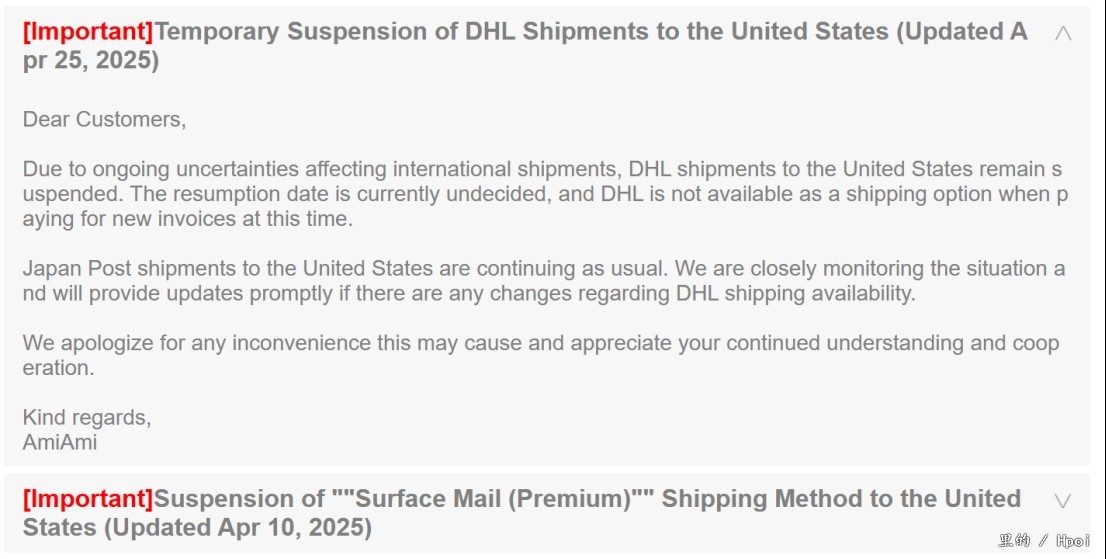Select the "Kind regards," closing line
Viewport: 1106px width, 559px height.
(87, 417)
